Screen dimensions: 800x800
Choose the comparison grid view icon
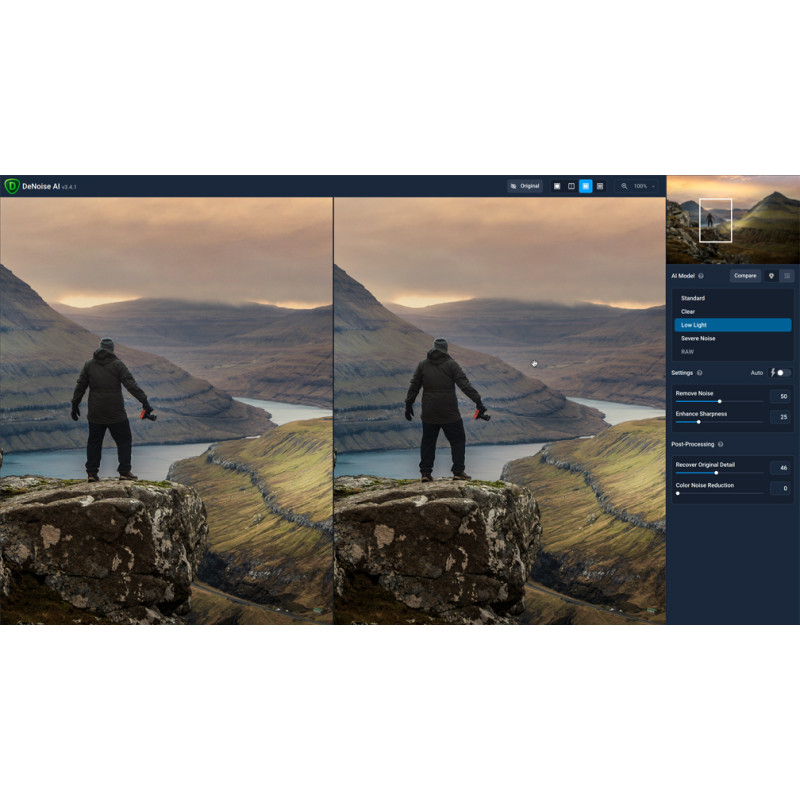(600, 186)
